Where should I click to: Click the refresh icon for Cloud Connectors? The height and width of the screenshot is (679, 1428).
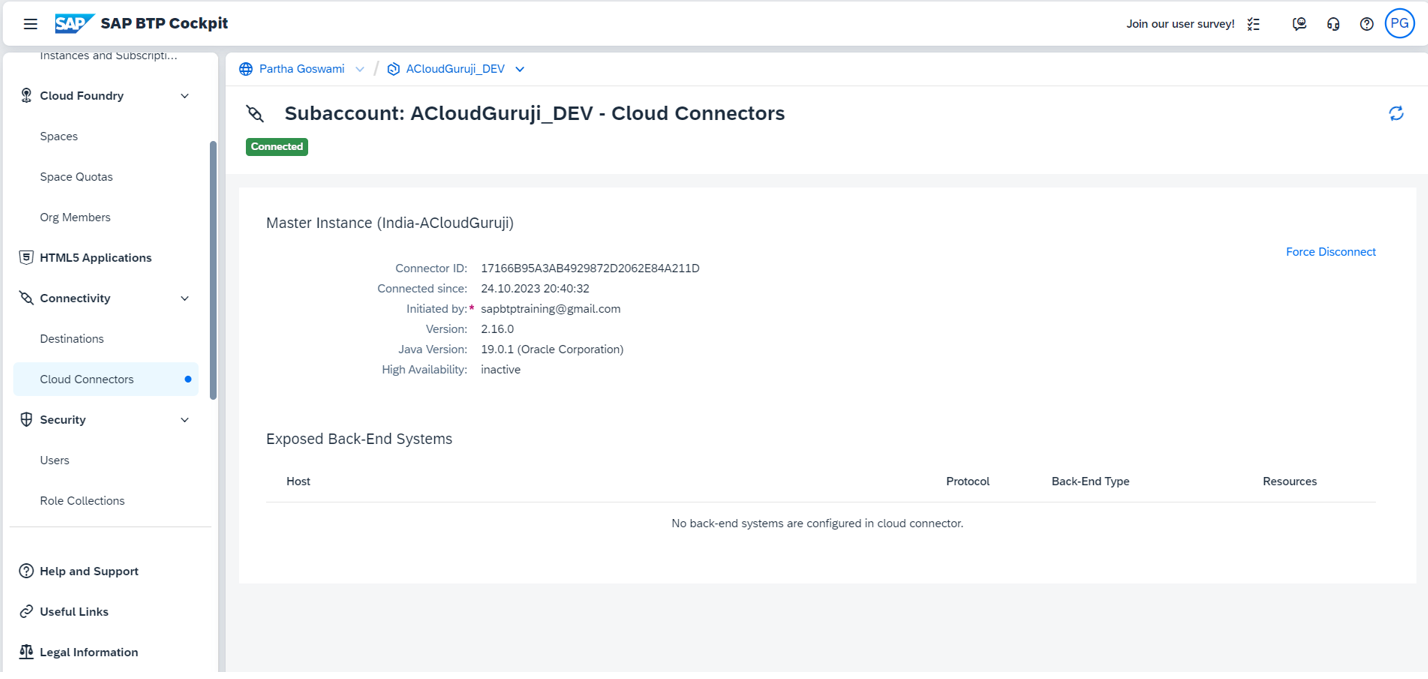[x=1396, y=114]
